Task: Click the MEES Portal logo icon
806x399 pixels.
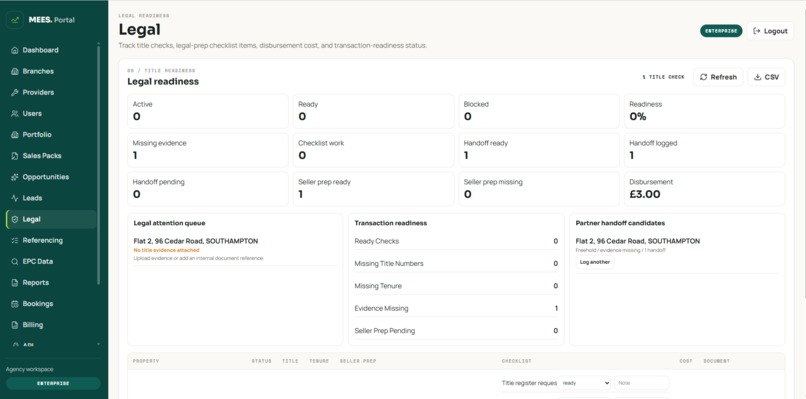Action: pyautogui.click(x=15, y=20)
